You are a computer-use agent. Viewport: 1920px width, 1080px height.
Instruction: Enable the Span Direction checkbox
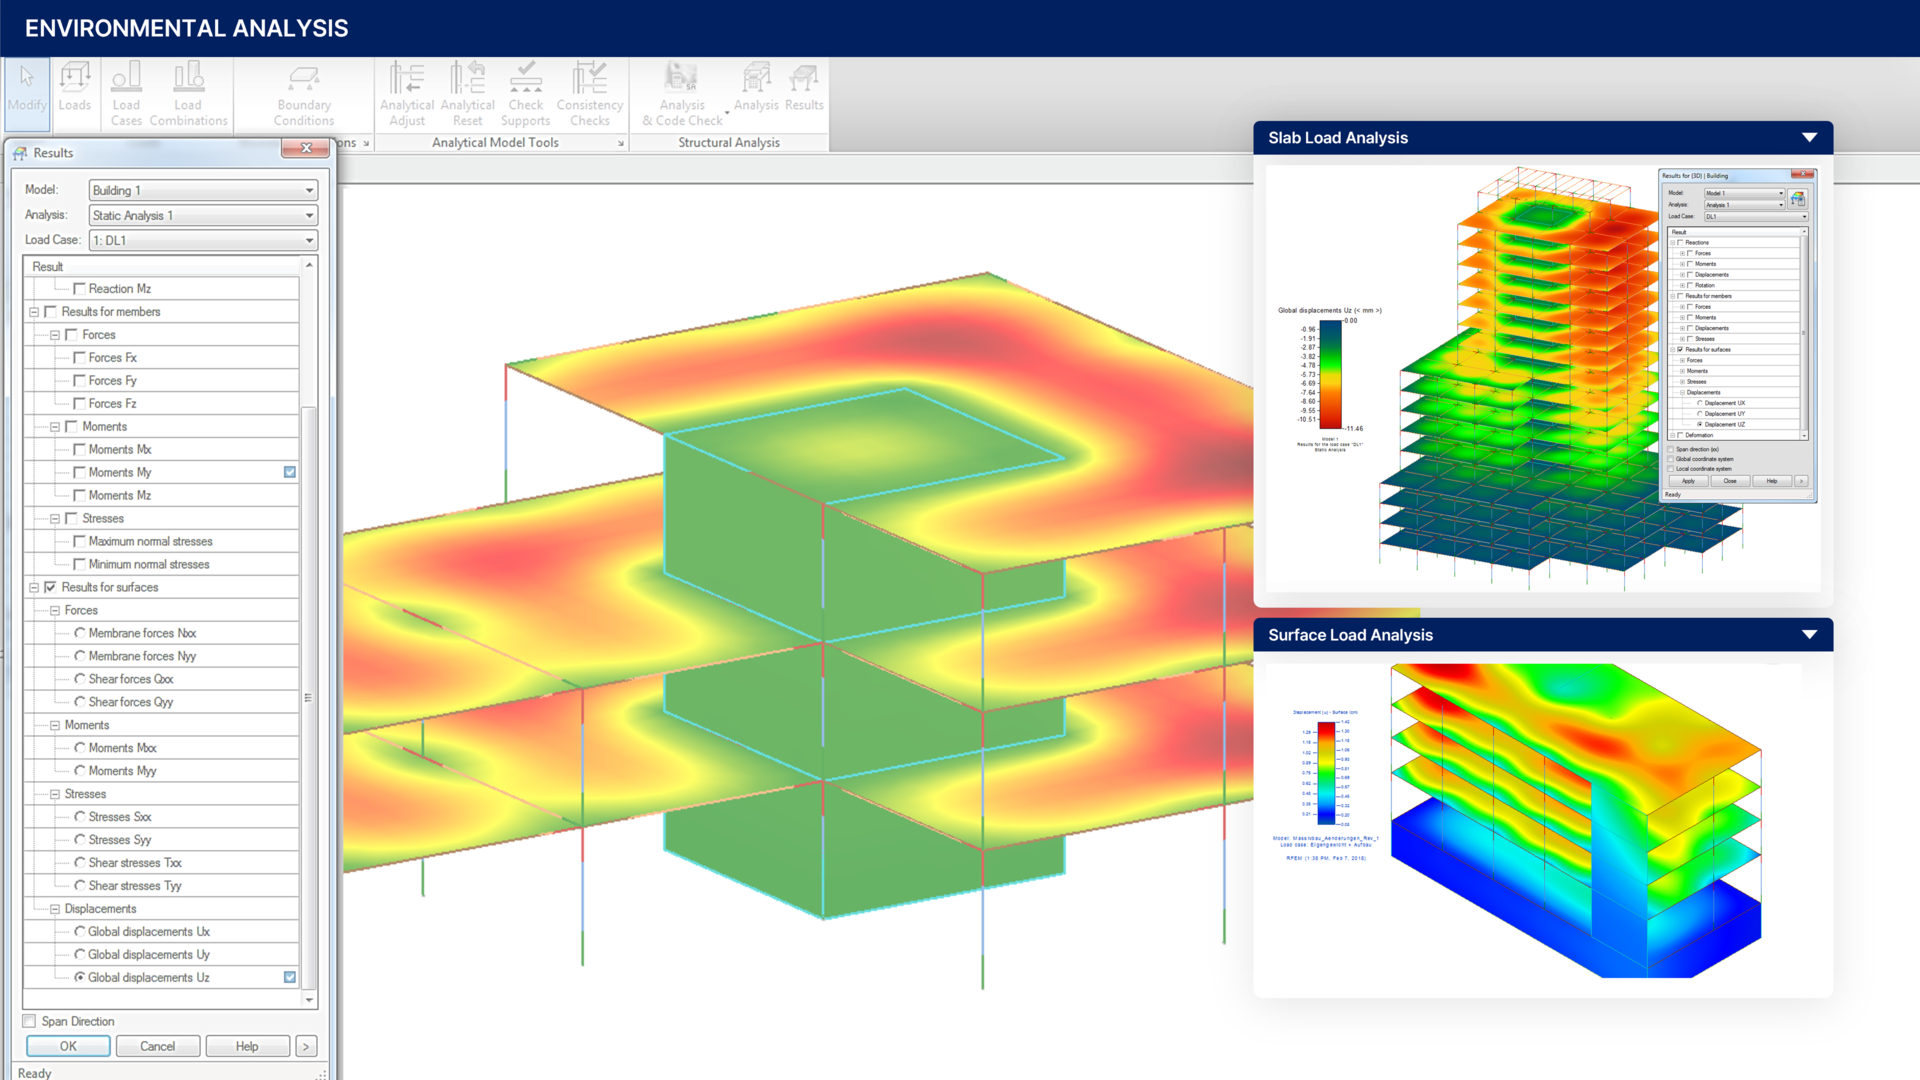click(30, 1021)
